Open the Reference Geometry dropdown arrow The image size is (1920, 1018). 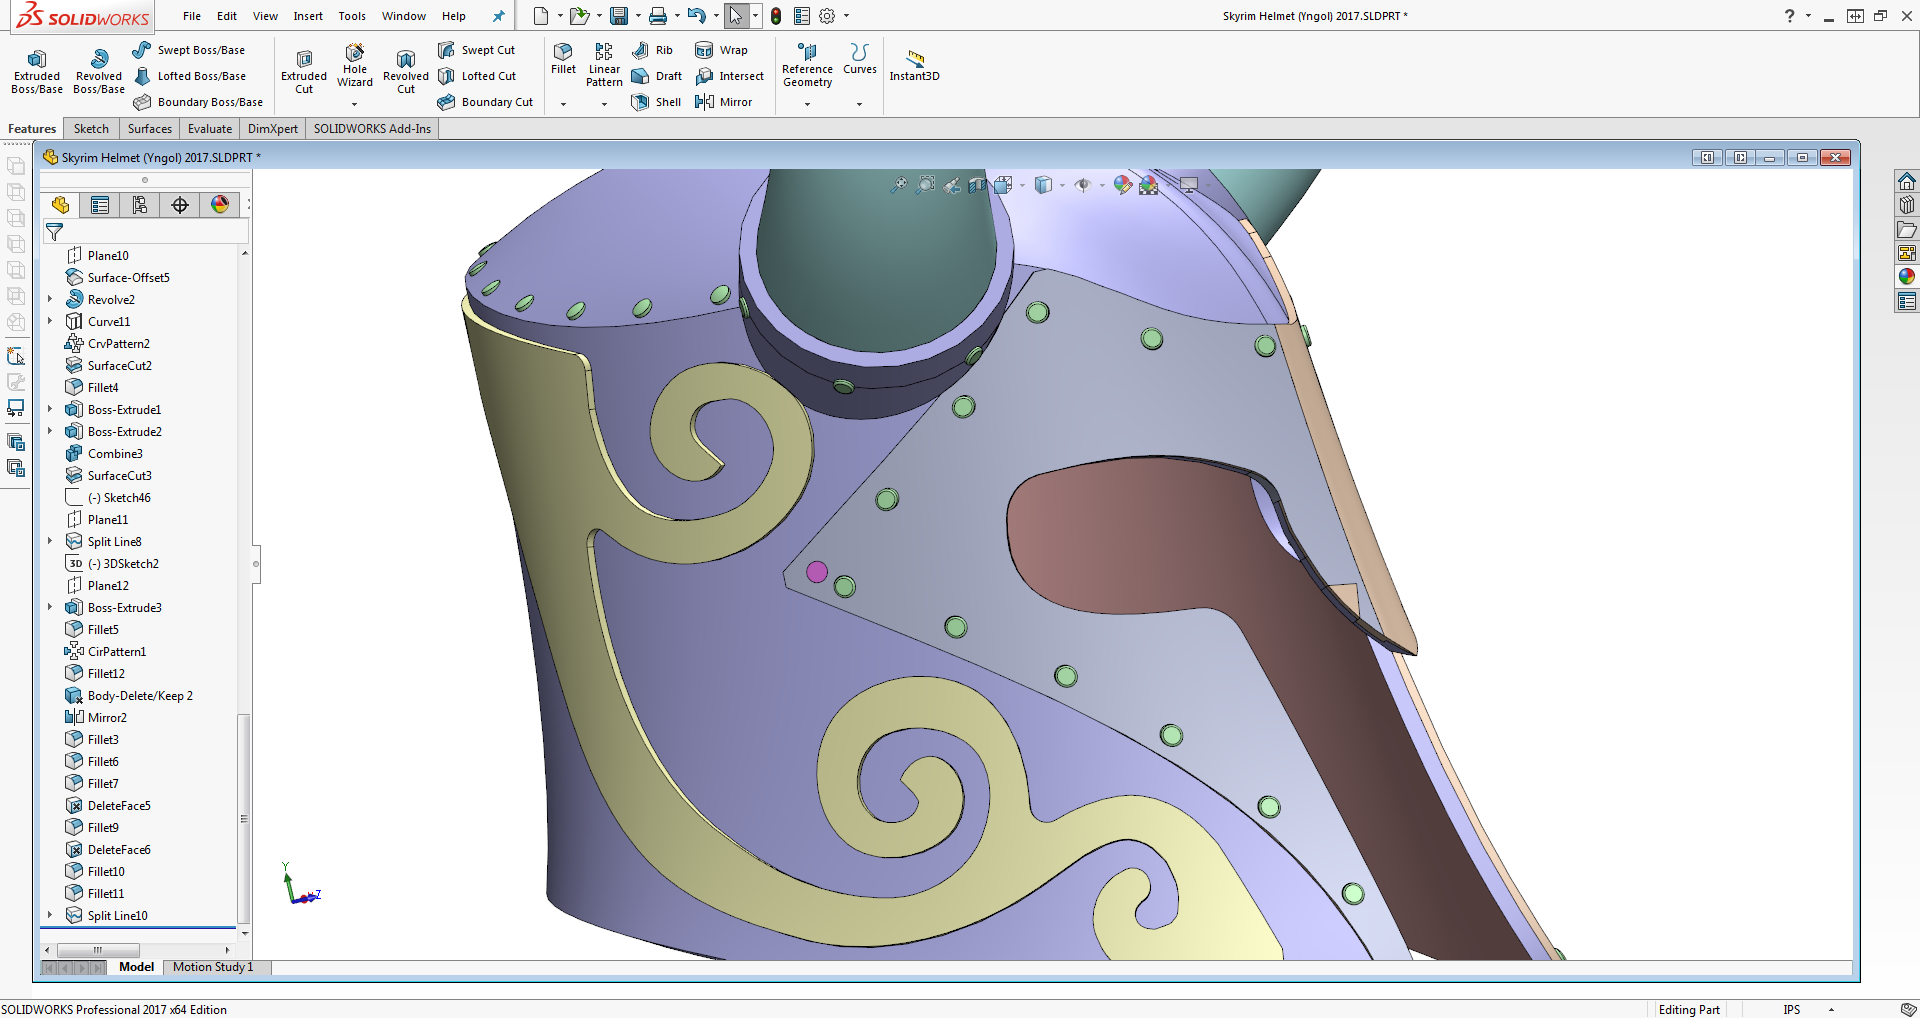click(807, 104)
